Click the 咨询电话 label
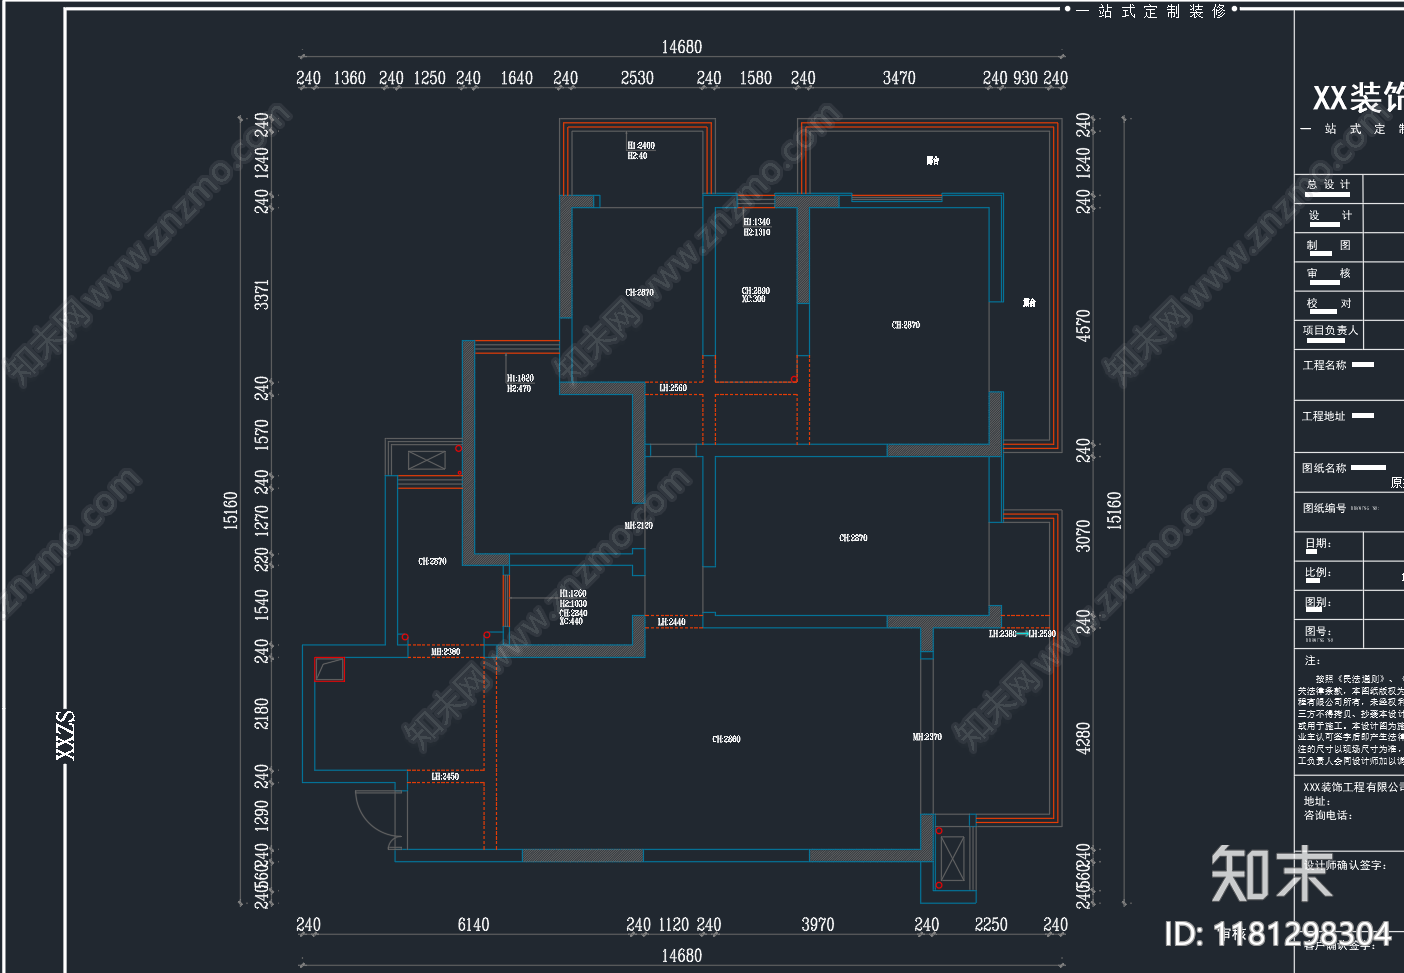Viewport: 1404px width, 973px height. pos(1328,815)
